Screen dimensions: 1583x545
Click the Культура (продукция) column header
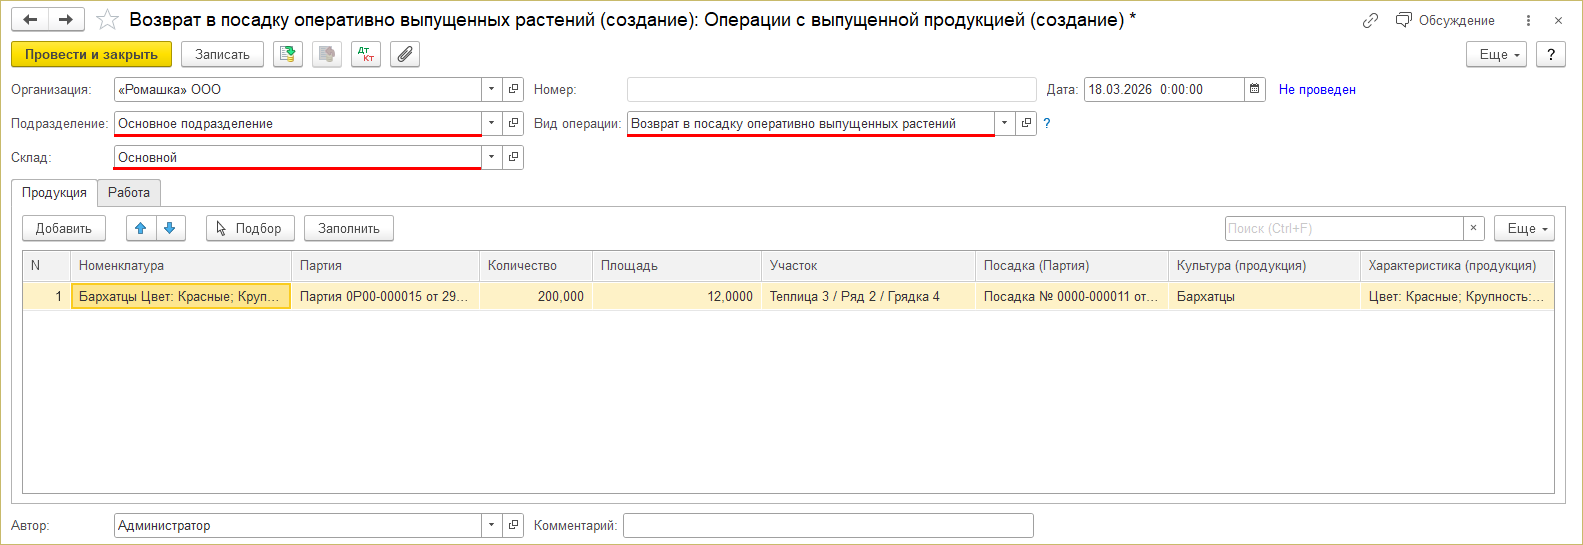pyautogui.click(x=1264, y=265)
